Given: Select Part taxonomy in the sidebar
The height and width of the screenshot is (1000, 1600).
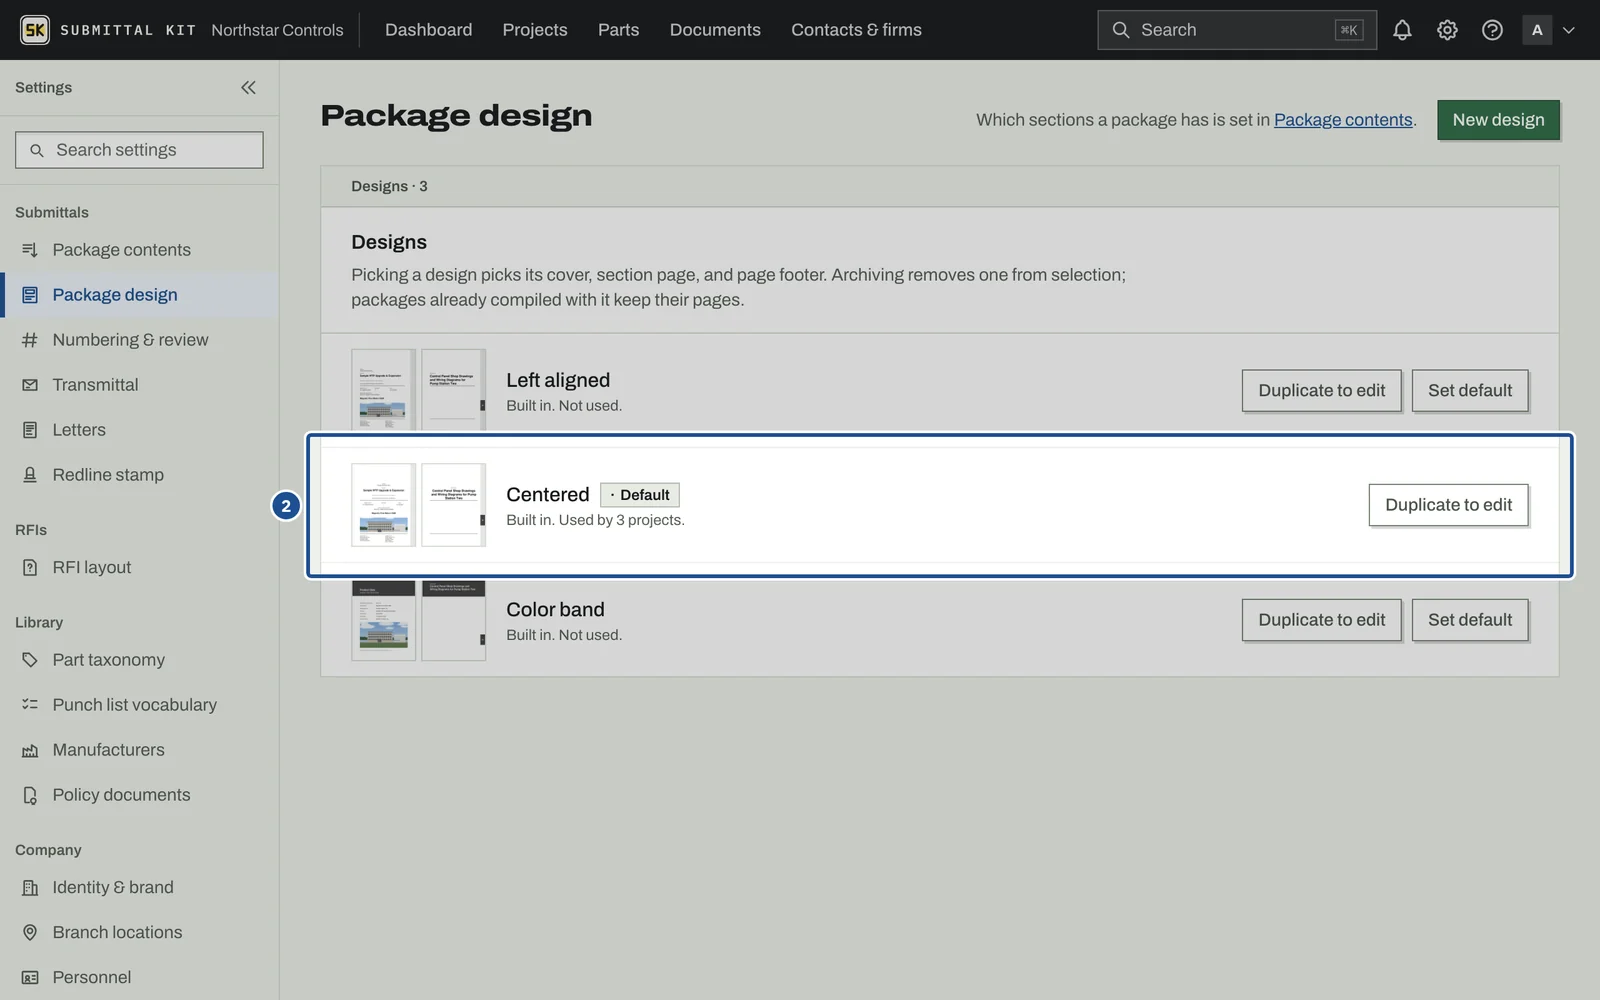Looking at the screenshot, I should [139, 660].
